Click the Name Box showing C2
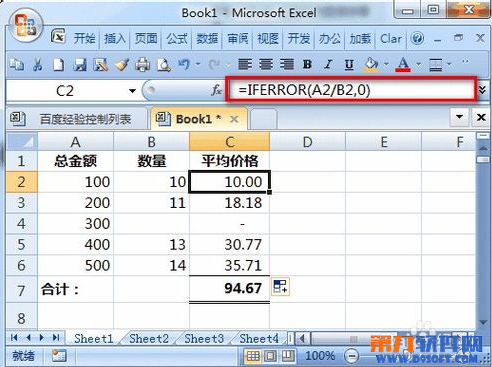Screen dimensions: 492x367 click(x=65, y=91)
